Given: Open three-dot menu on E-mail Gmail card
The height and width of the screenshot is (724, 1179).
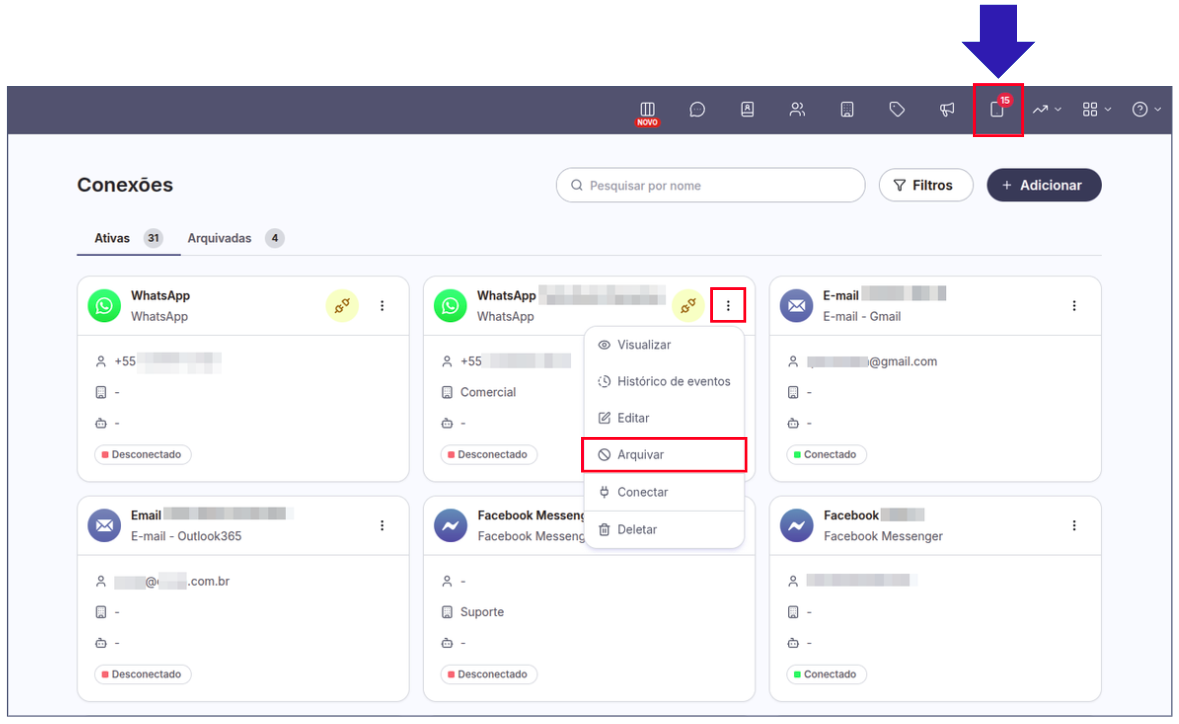Looking at the screenshot, I should point(1074,306).
